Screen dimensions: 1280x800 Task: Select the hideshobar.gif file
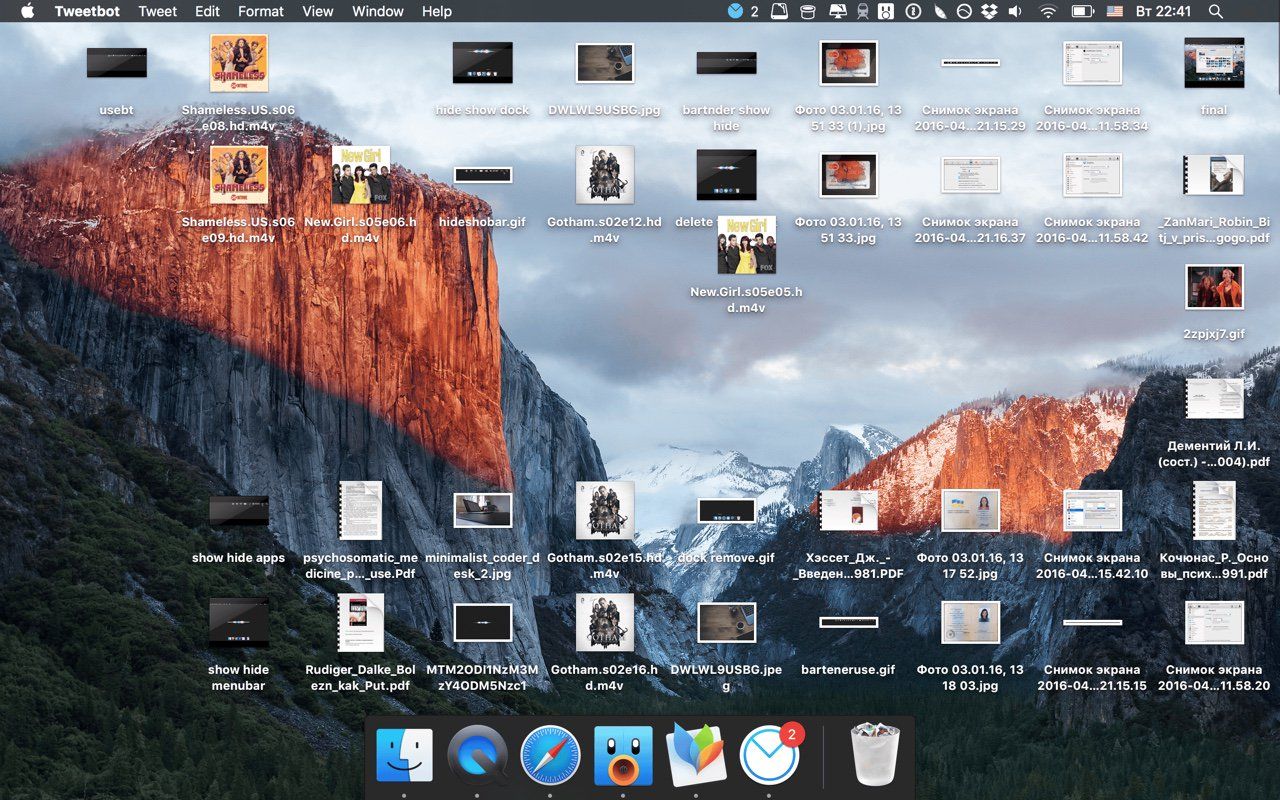click(483, 175)
